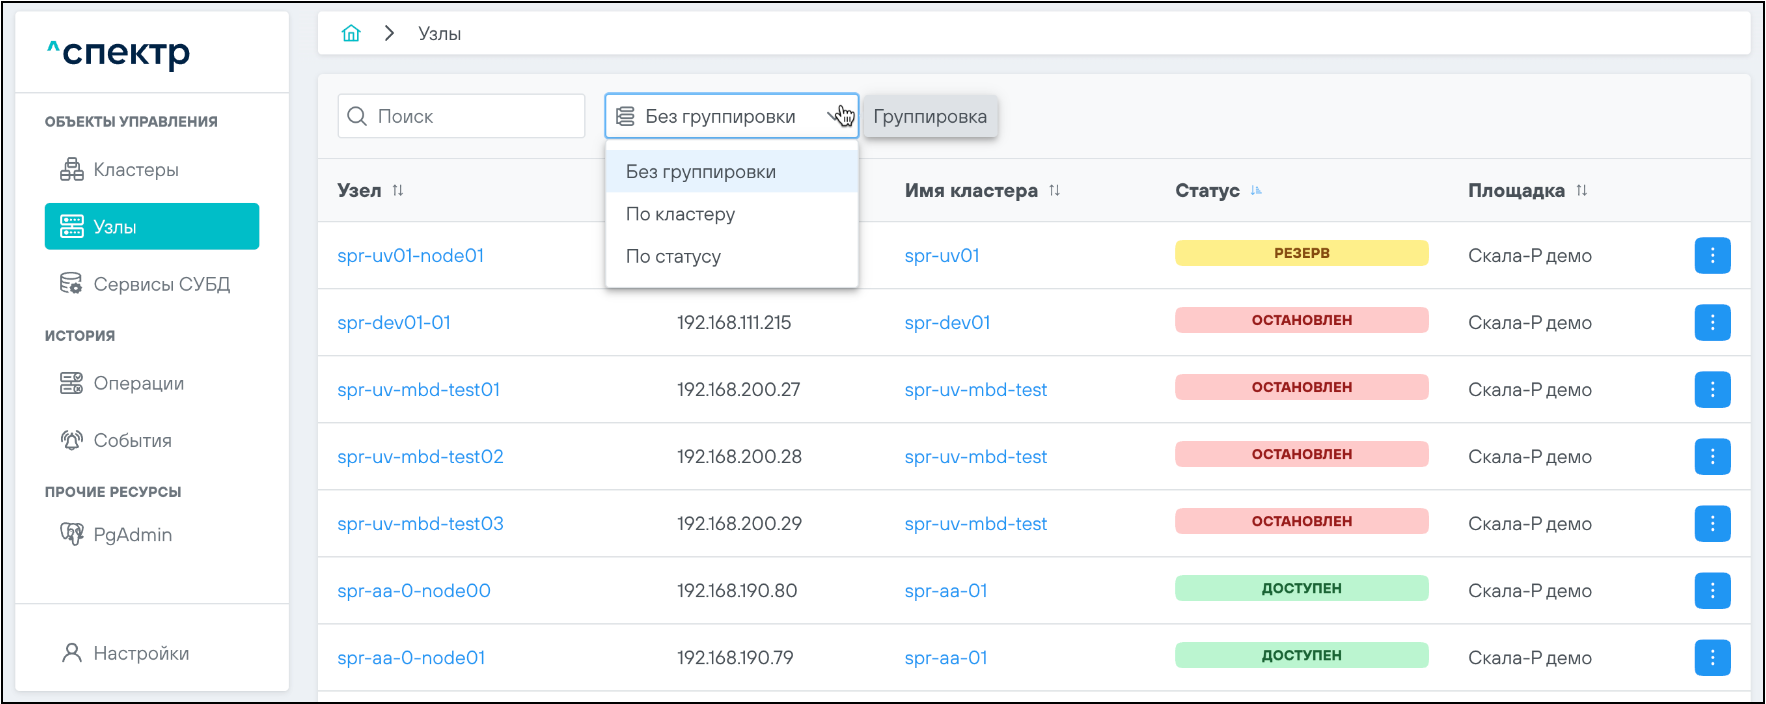
Task: Select По статусу grouping option
Action: (x=673, y=256)
